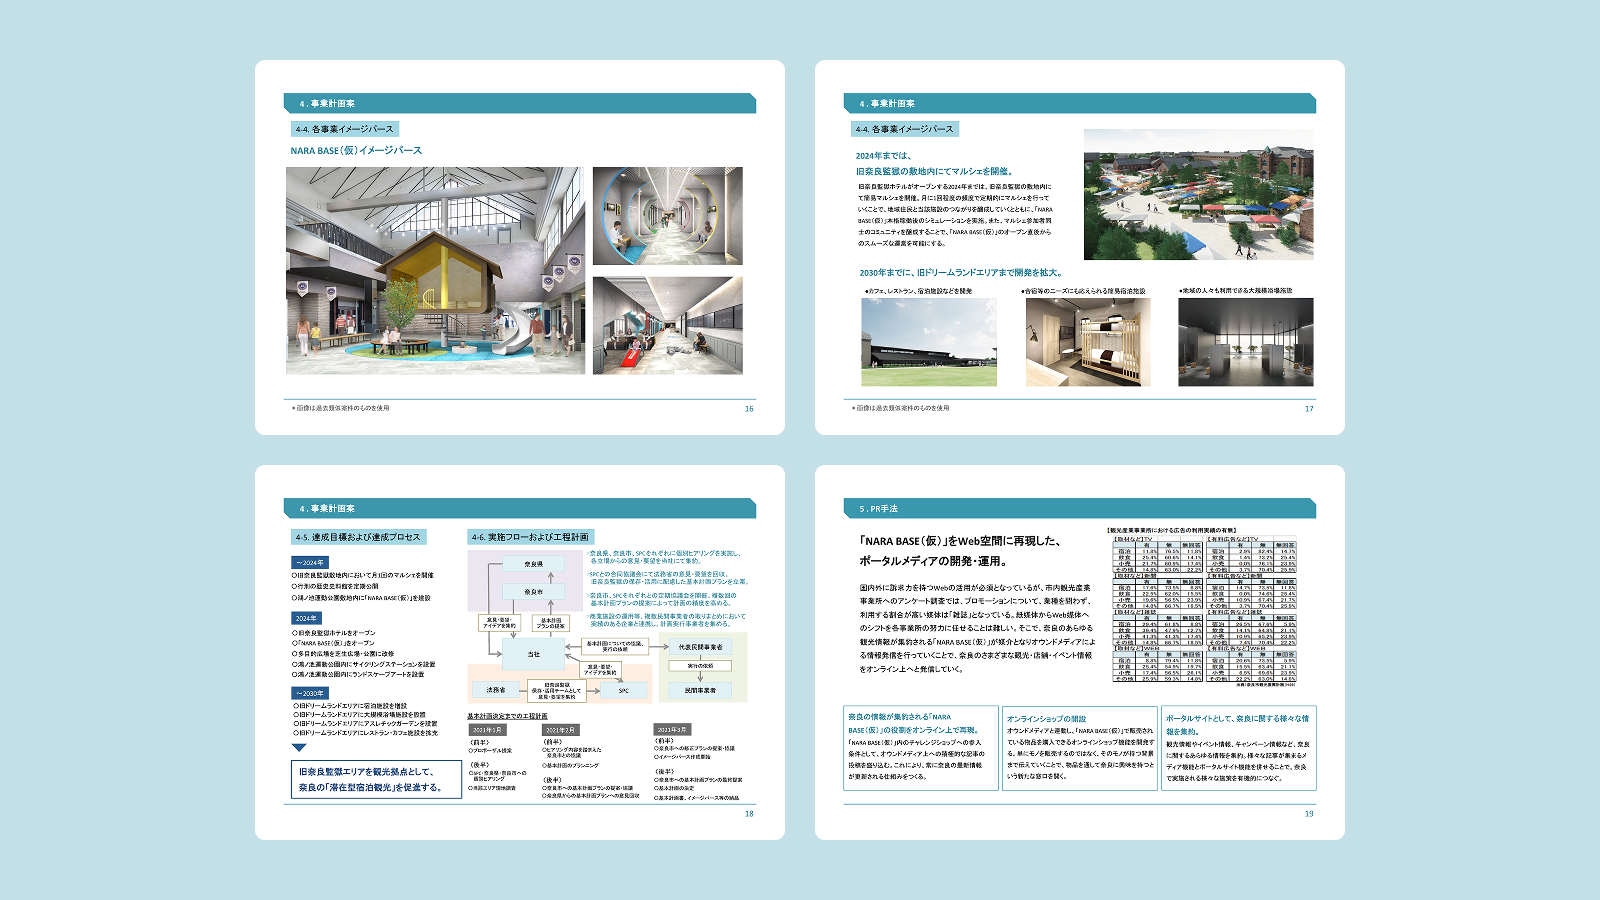Click the オンラインショップの開設 text box

coord(1080,748)
